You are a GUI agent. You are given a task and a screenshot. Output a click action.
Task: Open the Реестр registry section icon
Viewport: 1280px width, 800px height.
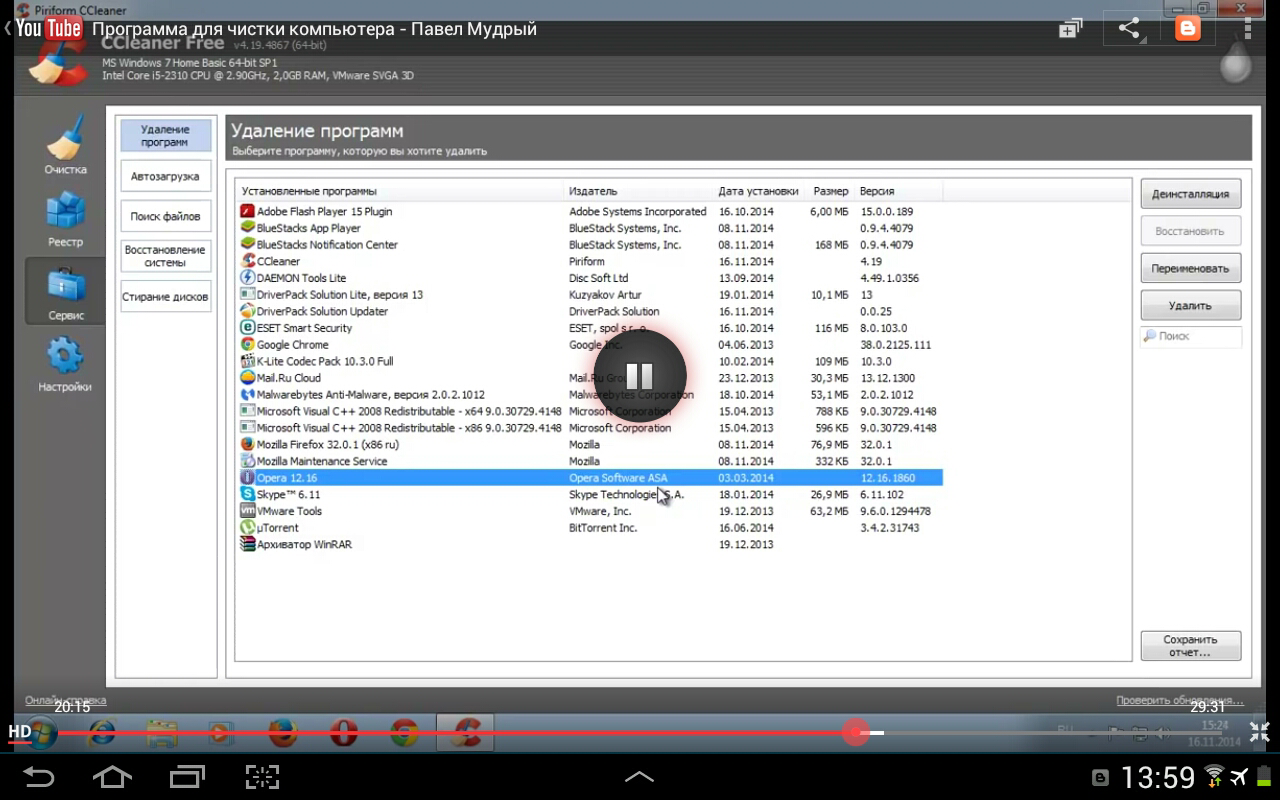65,219
